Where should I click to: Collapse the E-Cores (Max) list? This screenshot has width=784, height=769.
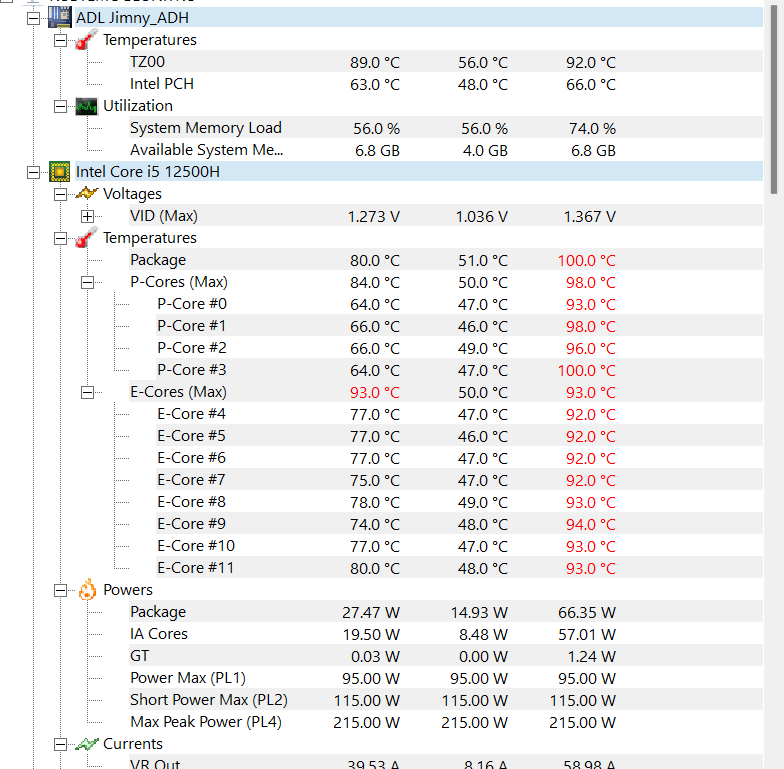pos(87,392)
